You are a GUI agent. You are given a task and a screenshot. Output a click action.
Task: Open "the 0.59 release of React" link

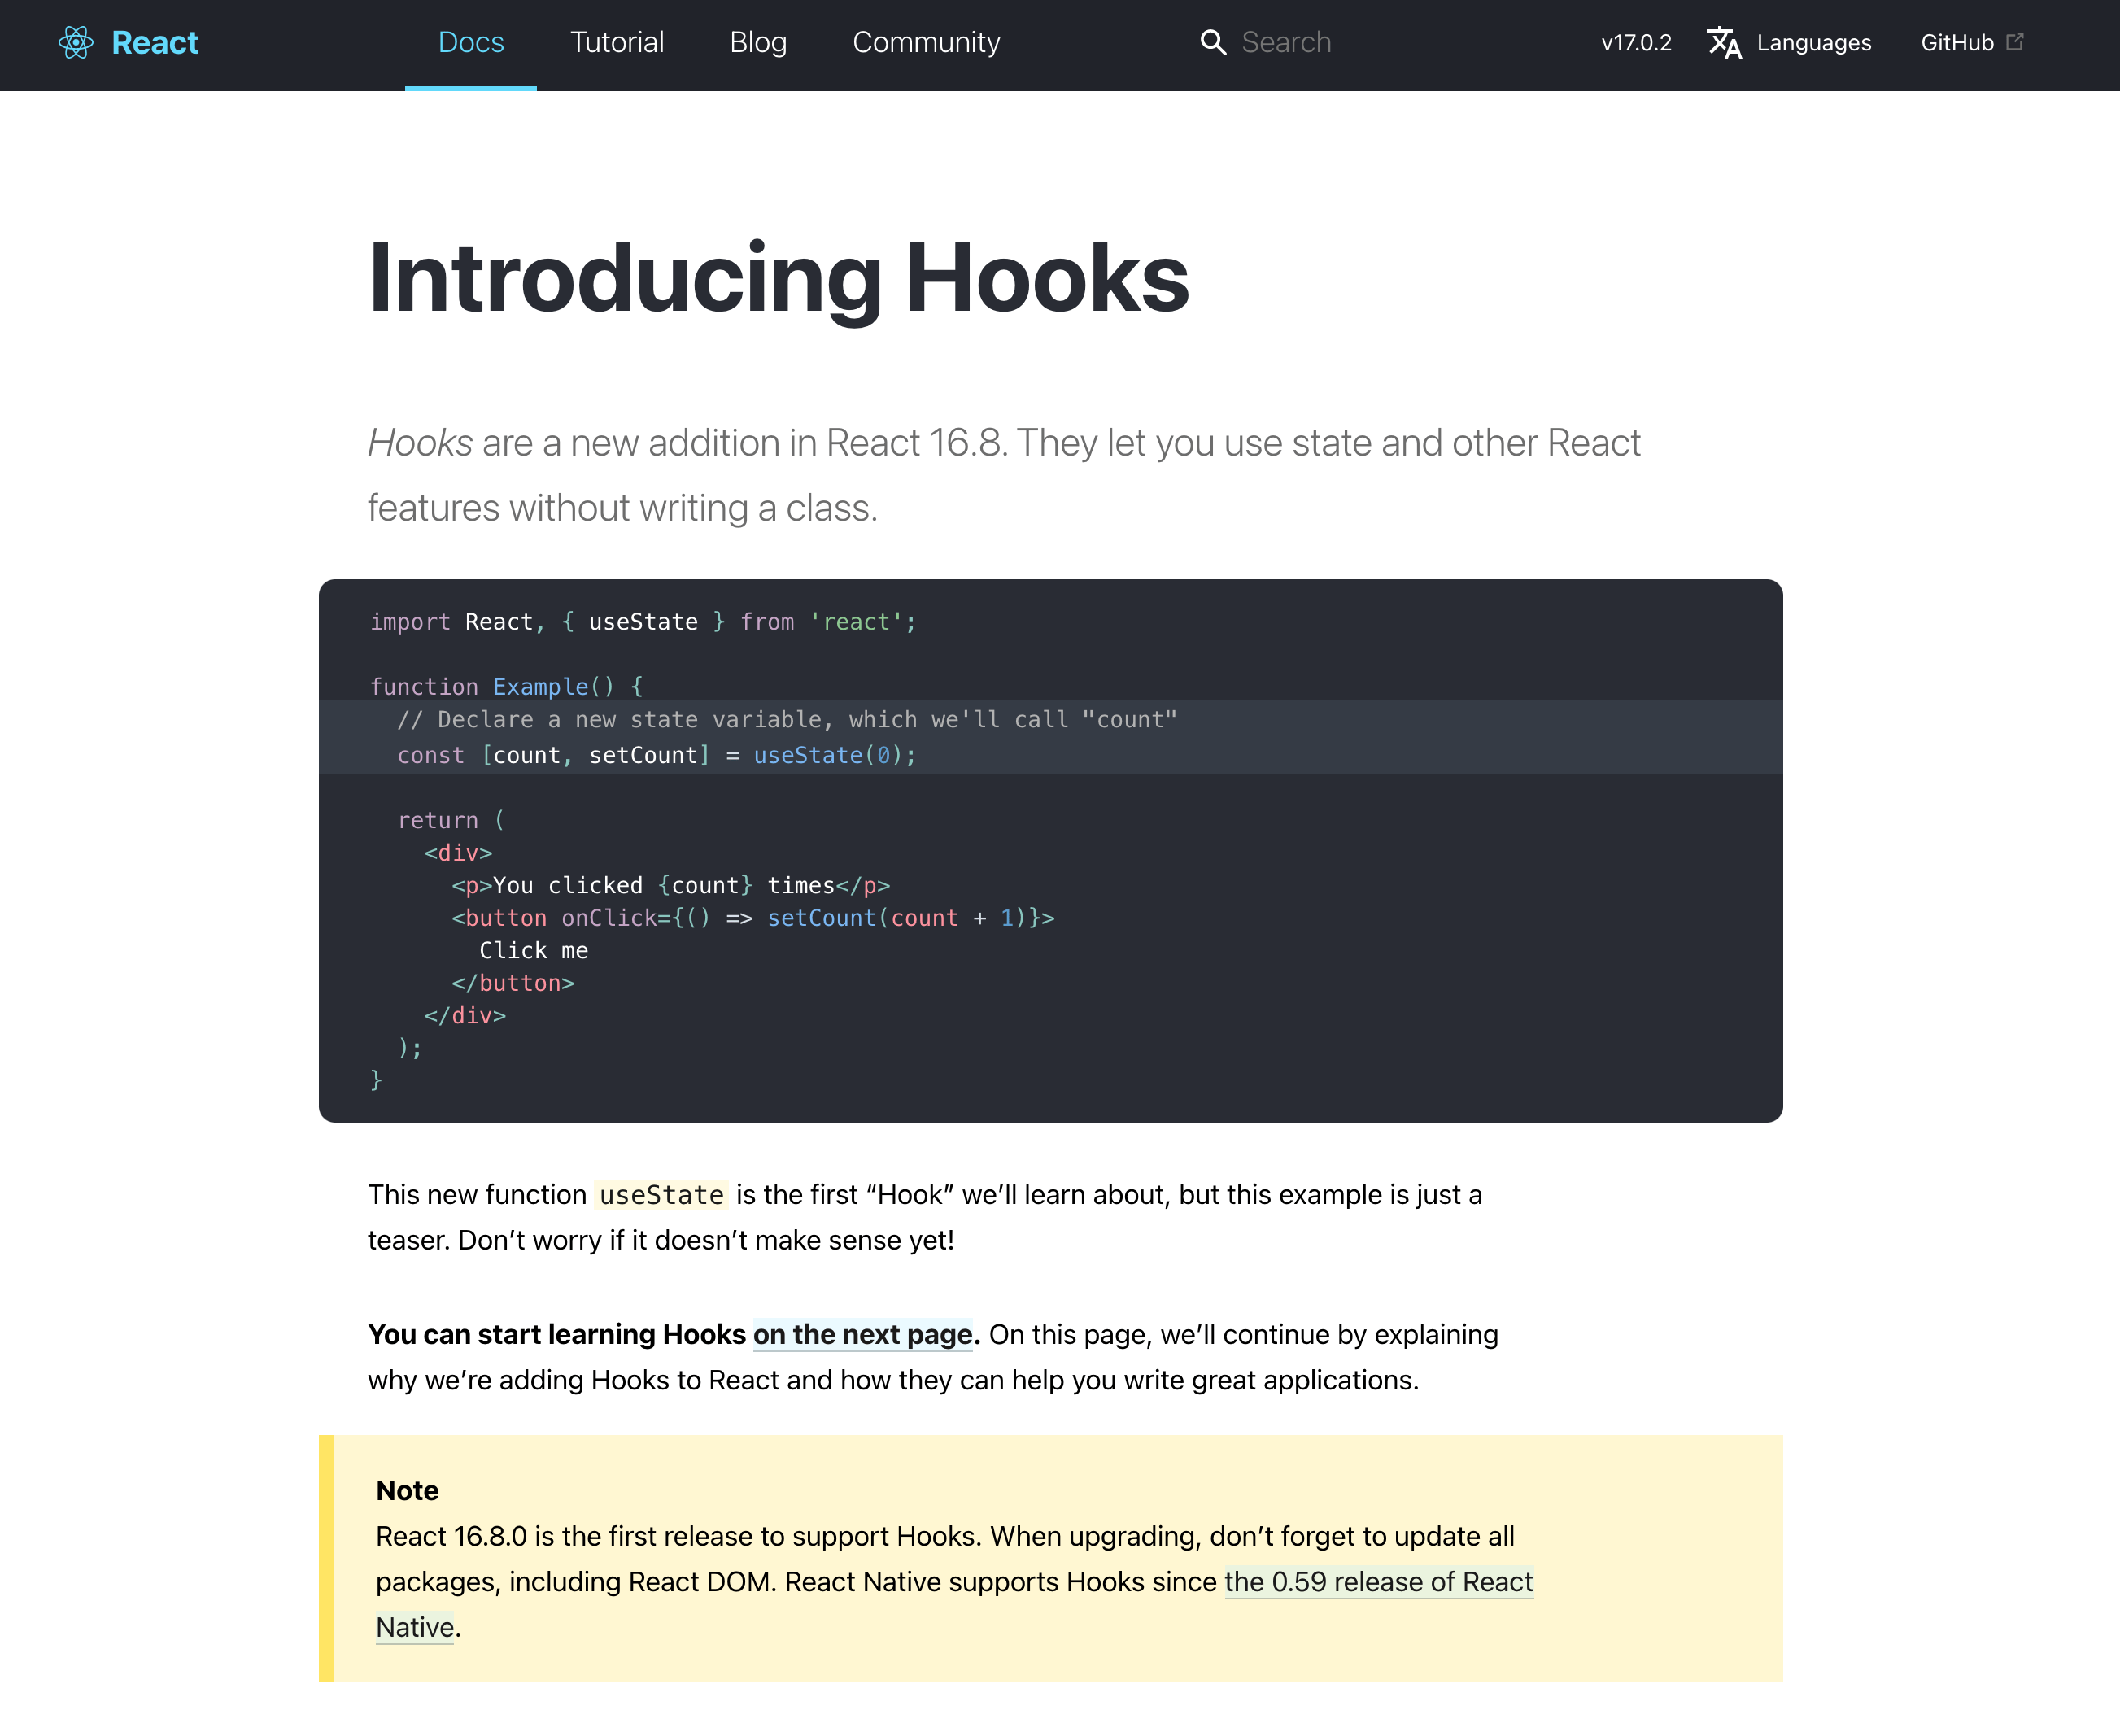click(x=1378, y=1581)
